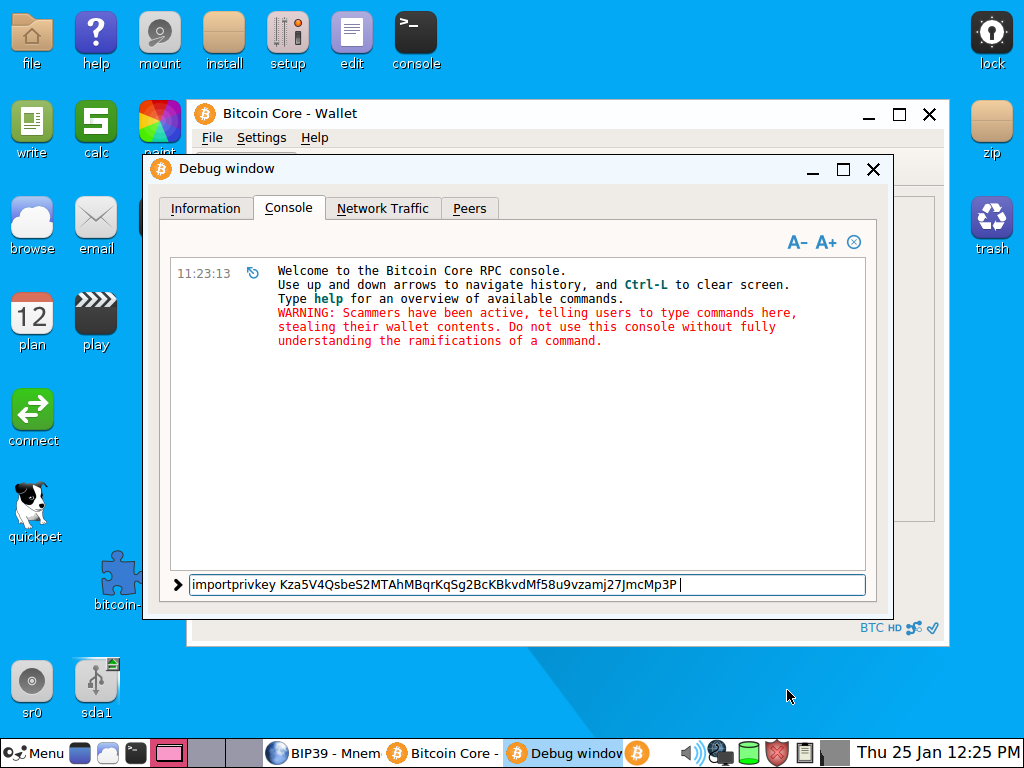The height and width of the screenshot is (768, 1024).
Task: Click the console output text area
Action: [x=518, y=414]
